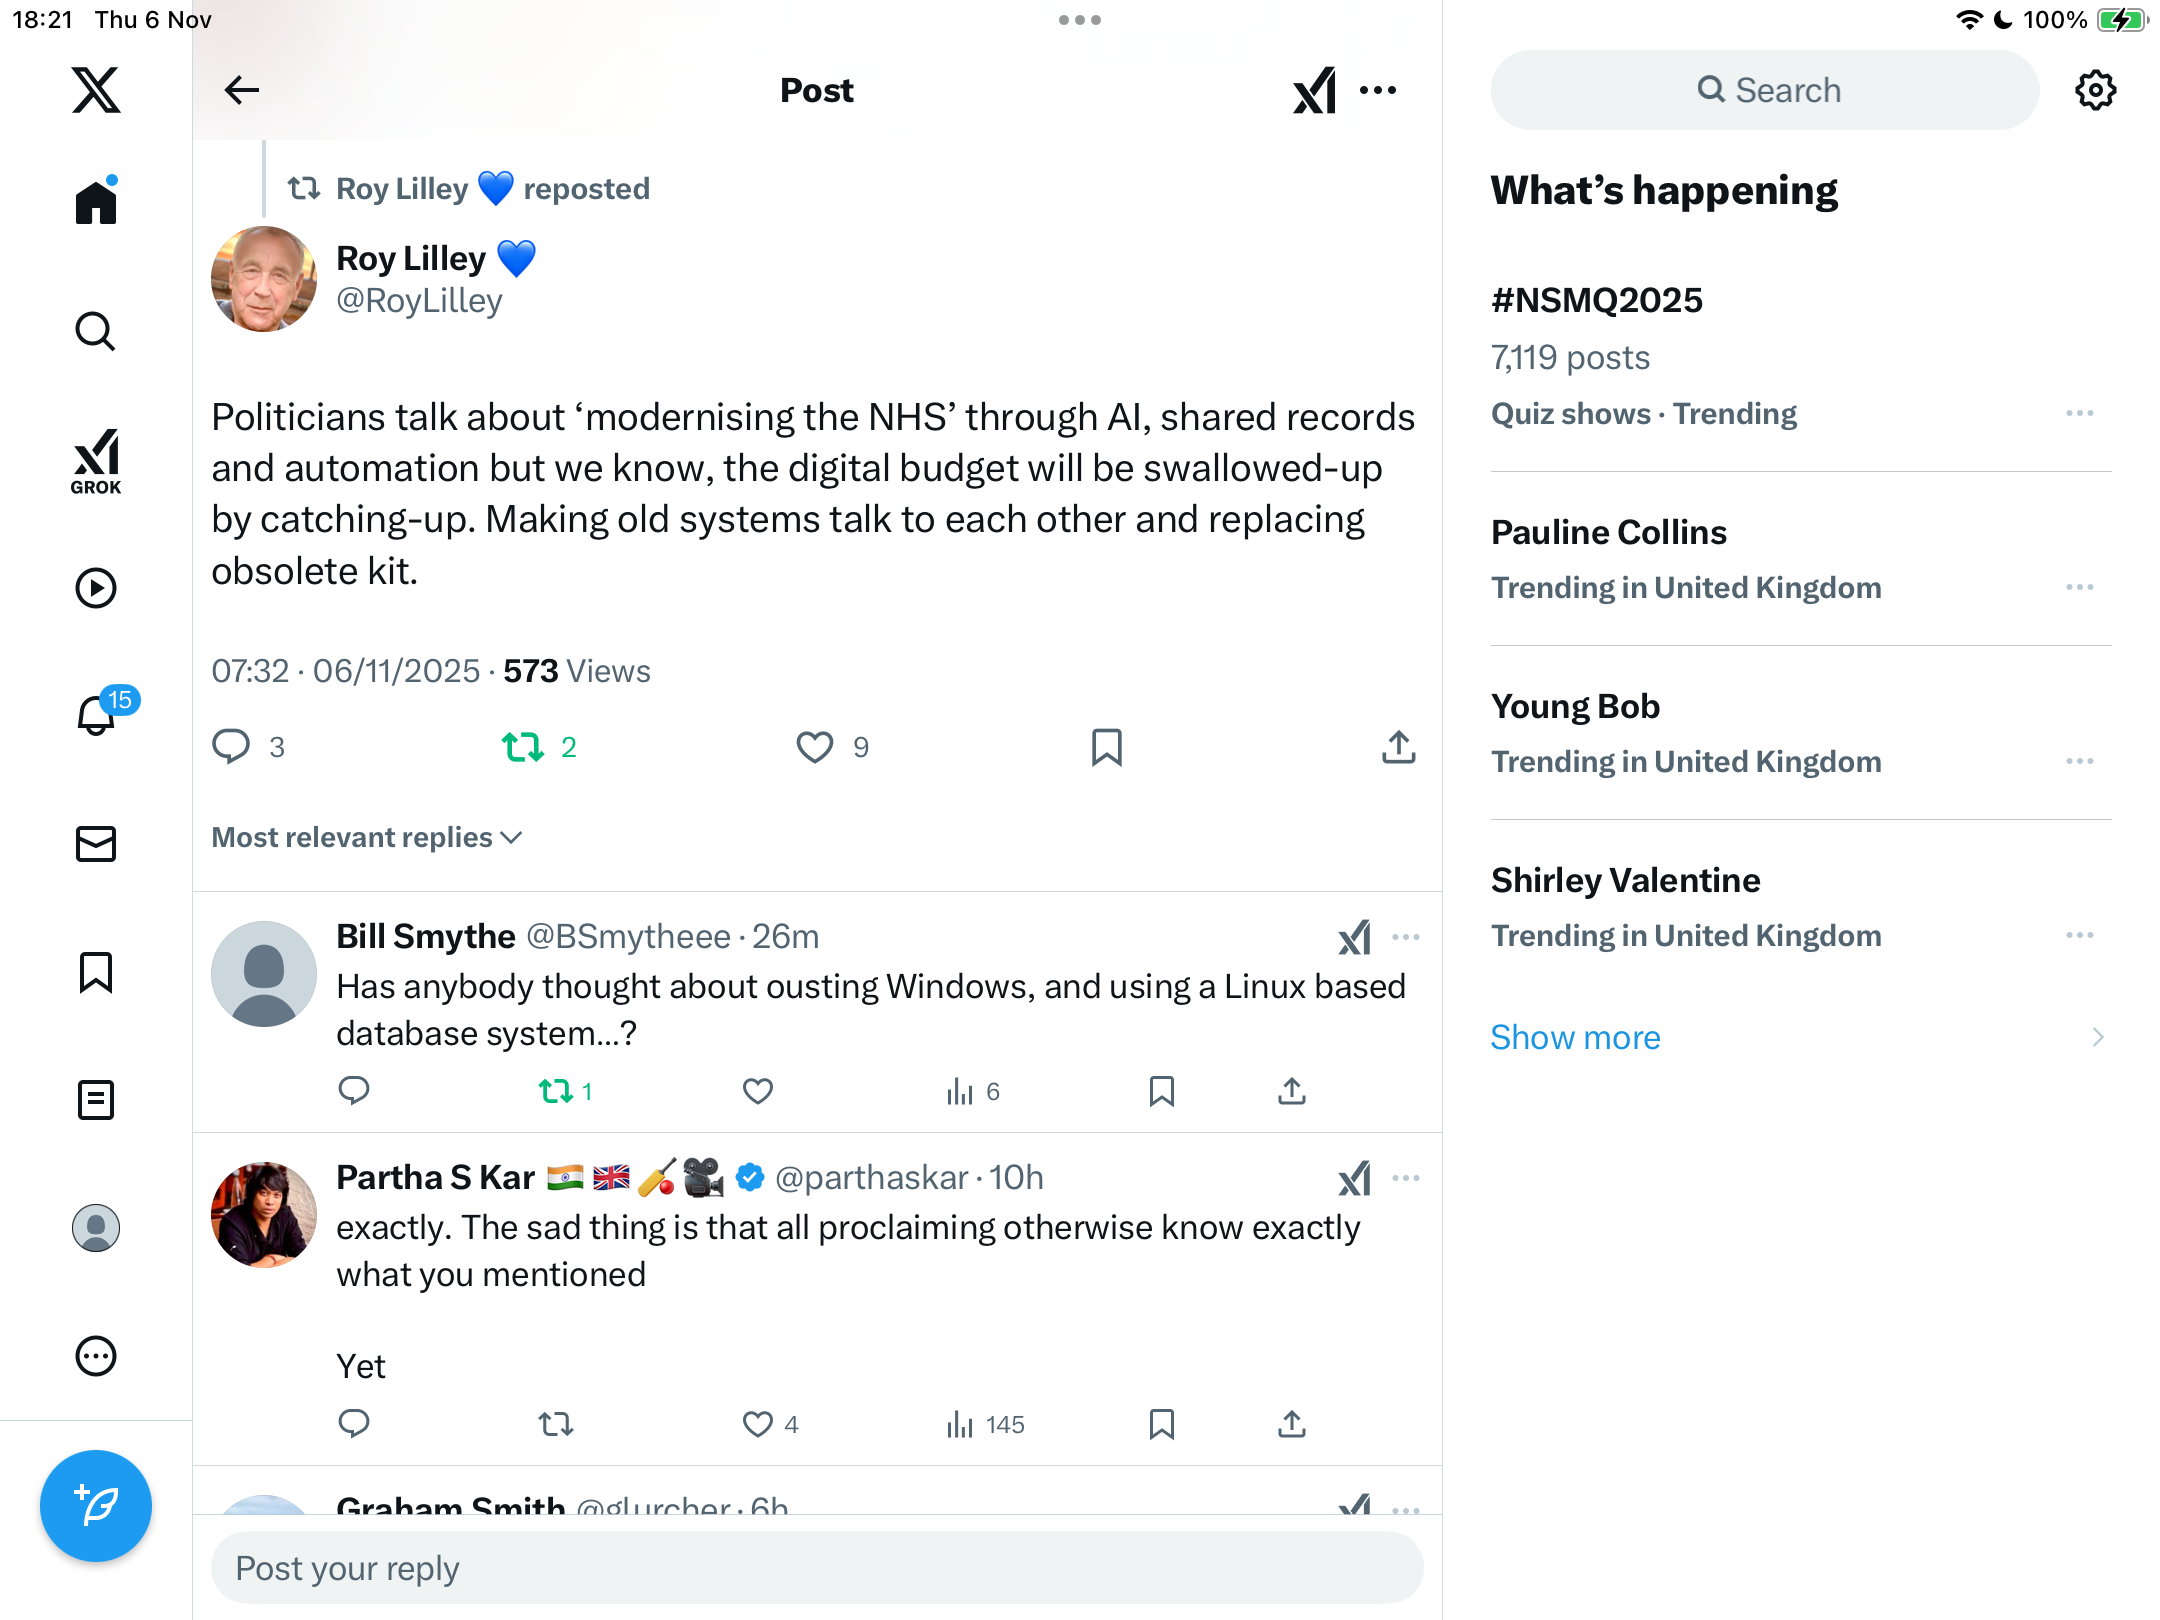This screenshot has height=1620, width=2160.
Task: Open the Explore search tab in sidebar
Action: [x=96, y=331]
